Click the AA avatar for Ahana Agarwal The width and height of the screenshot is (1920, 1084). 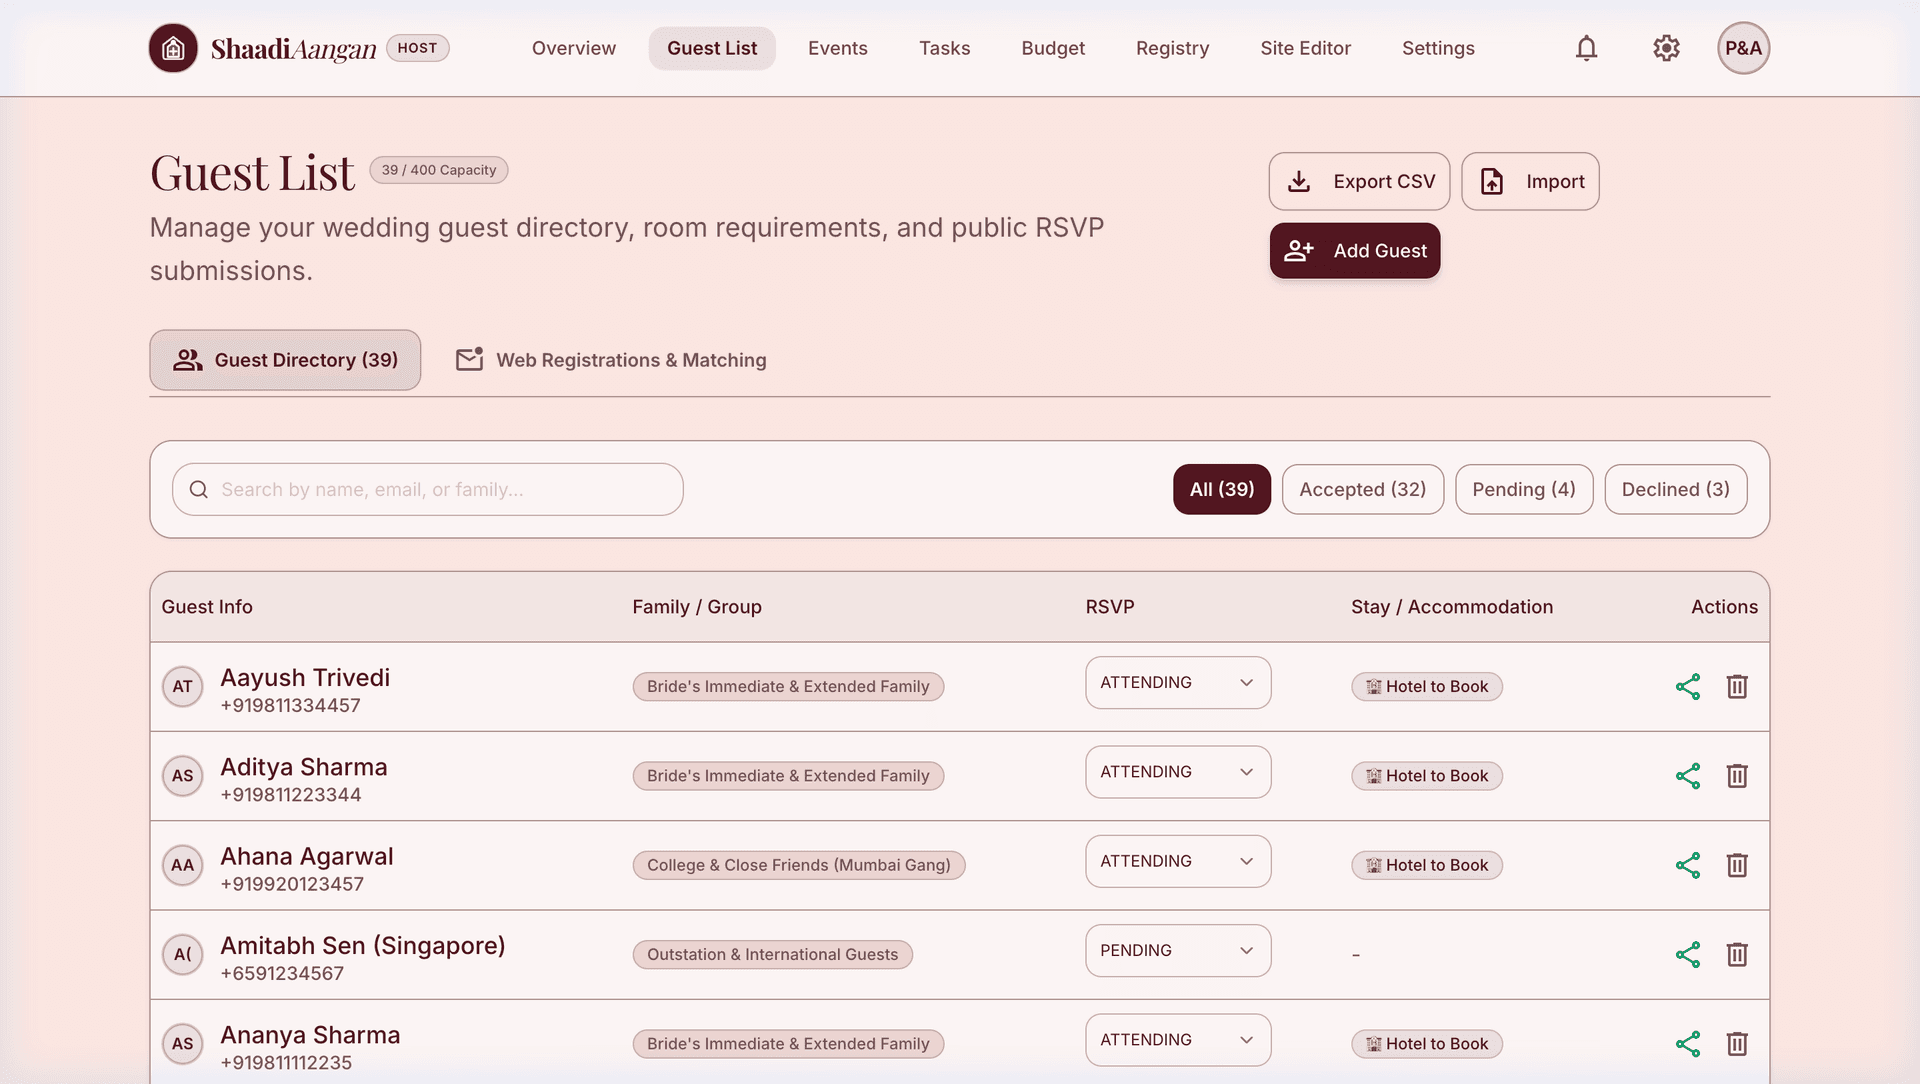(182, 865)
